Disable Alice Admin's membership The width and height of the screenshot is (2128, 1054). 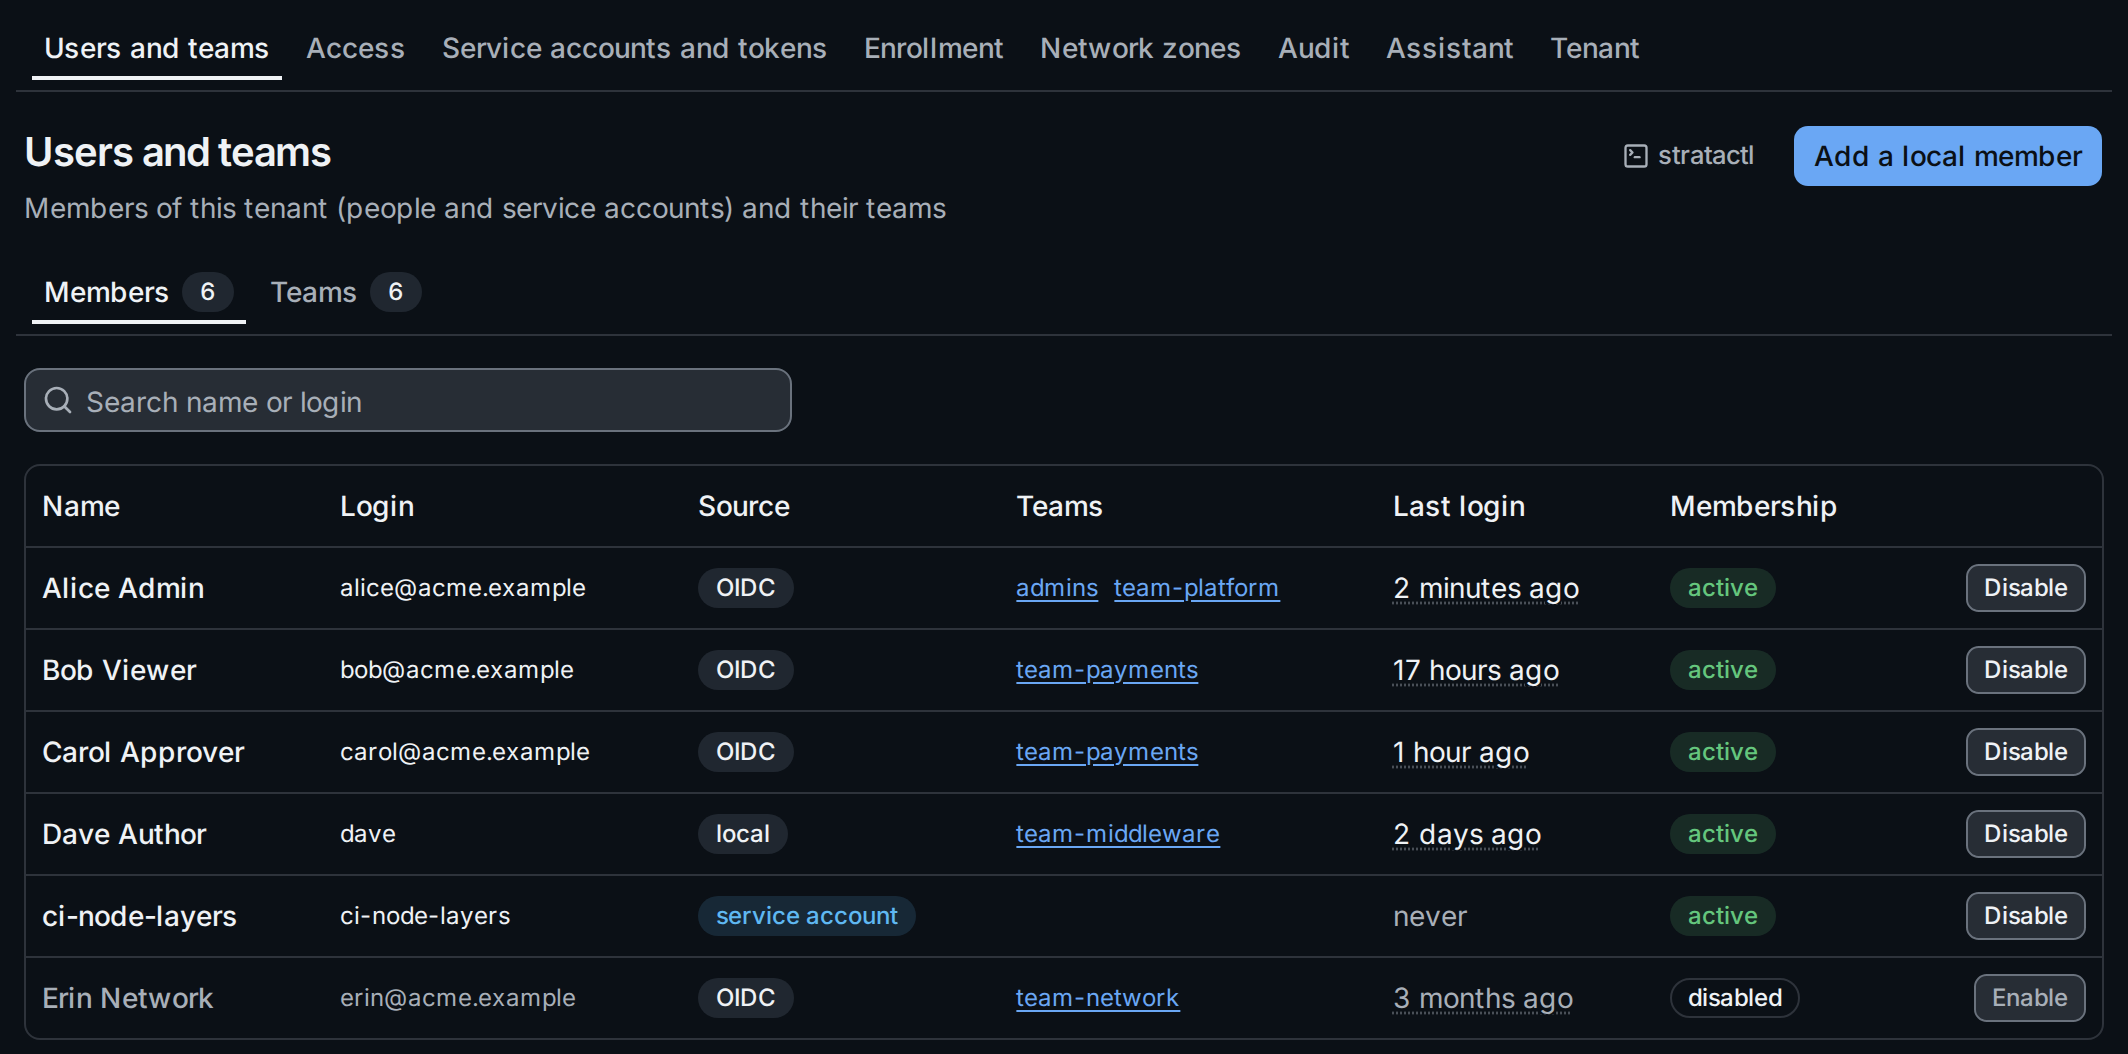point(2025,588)
